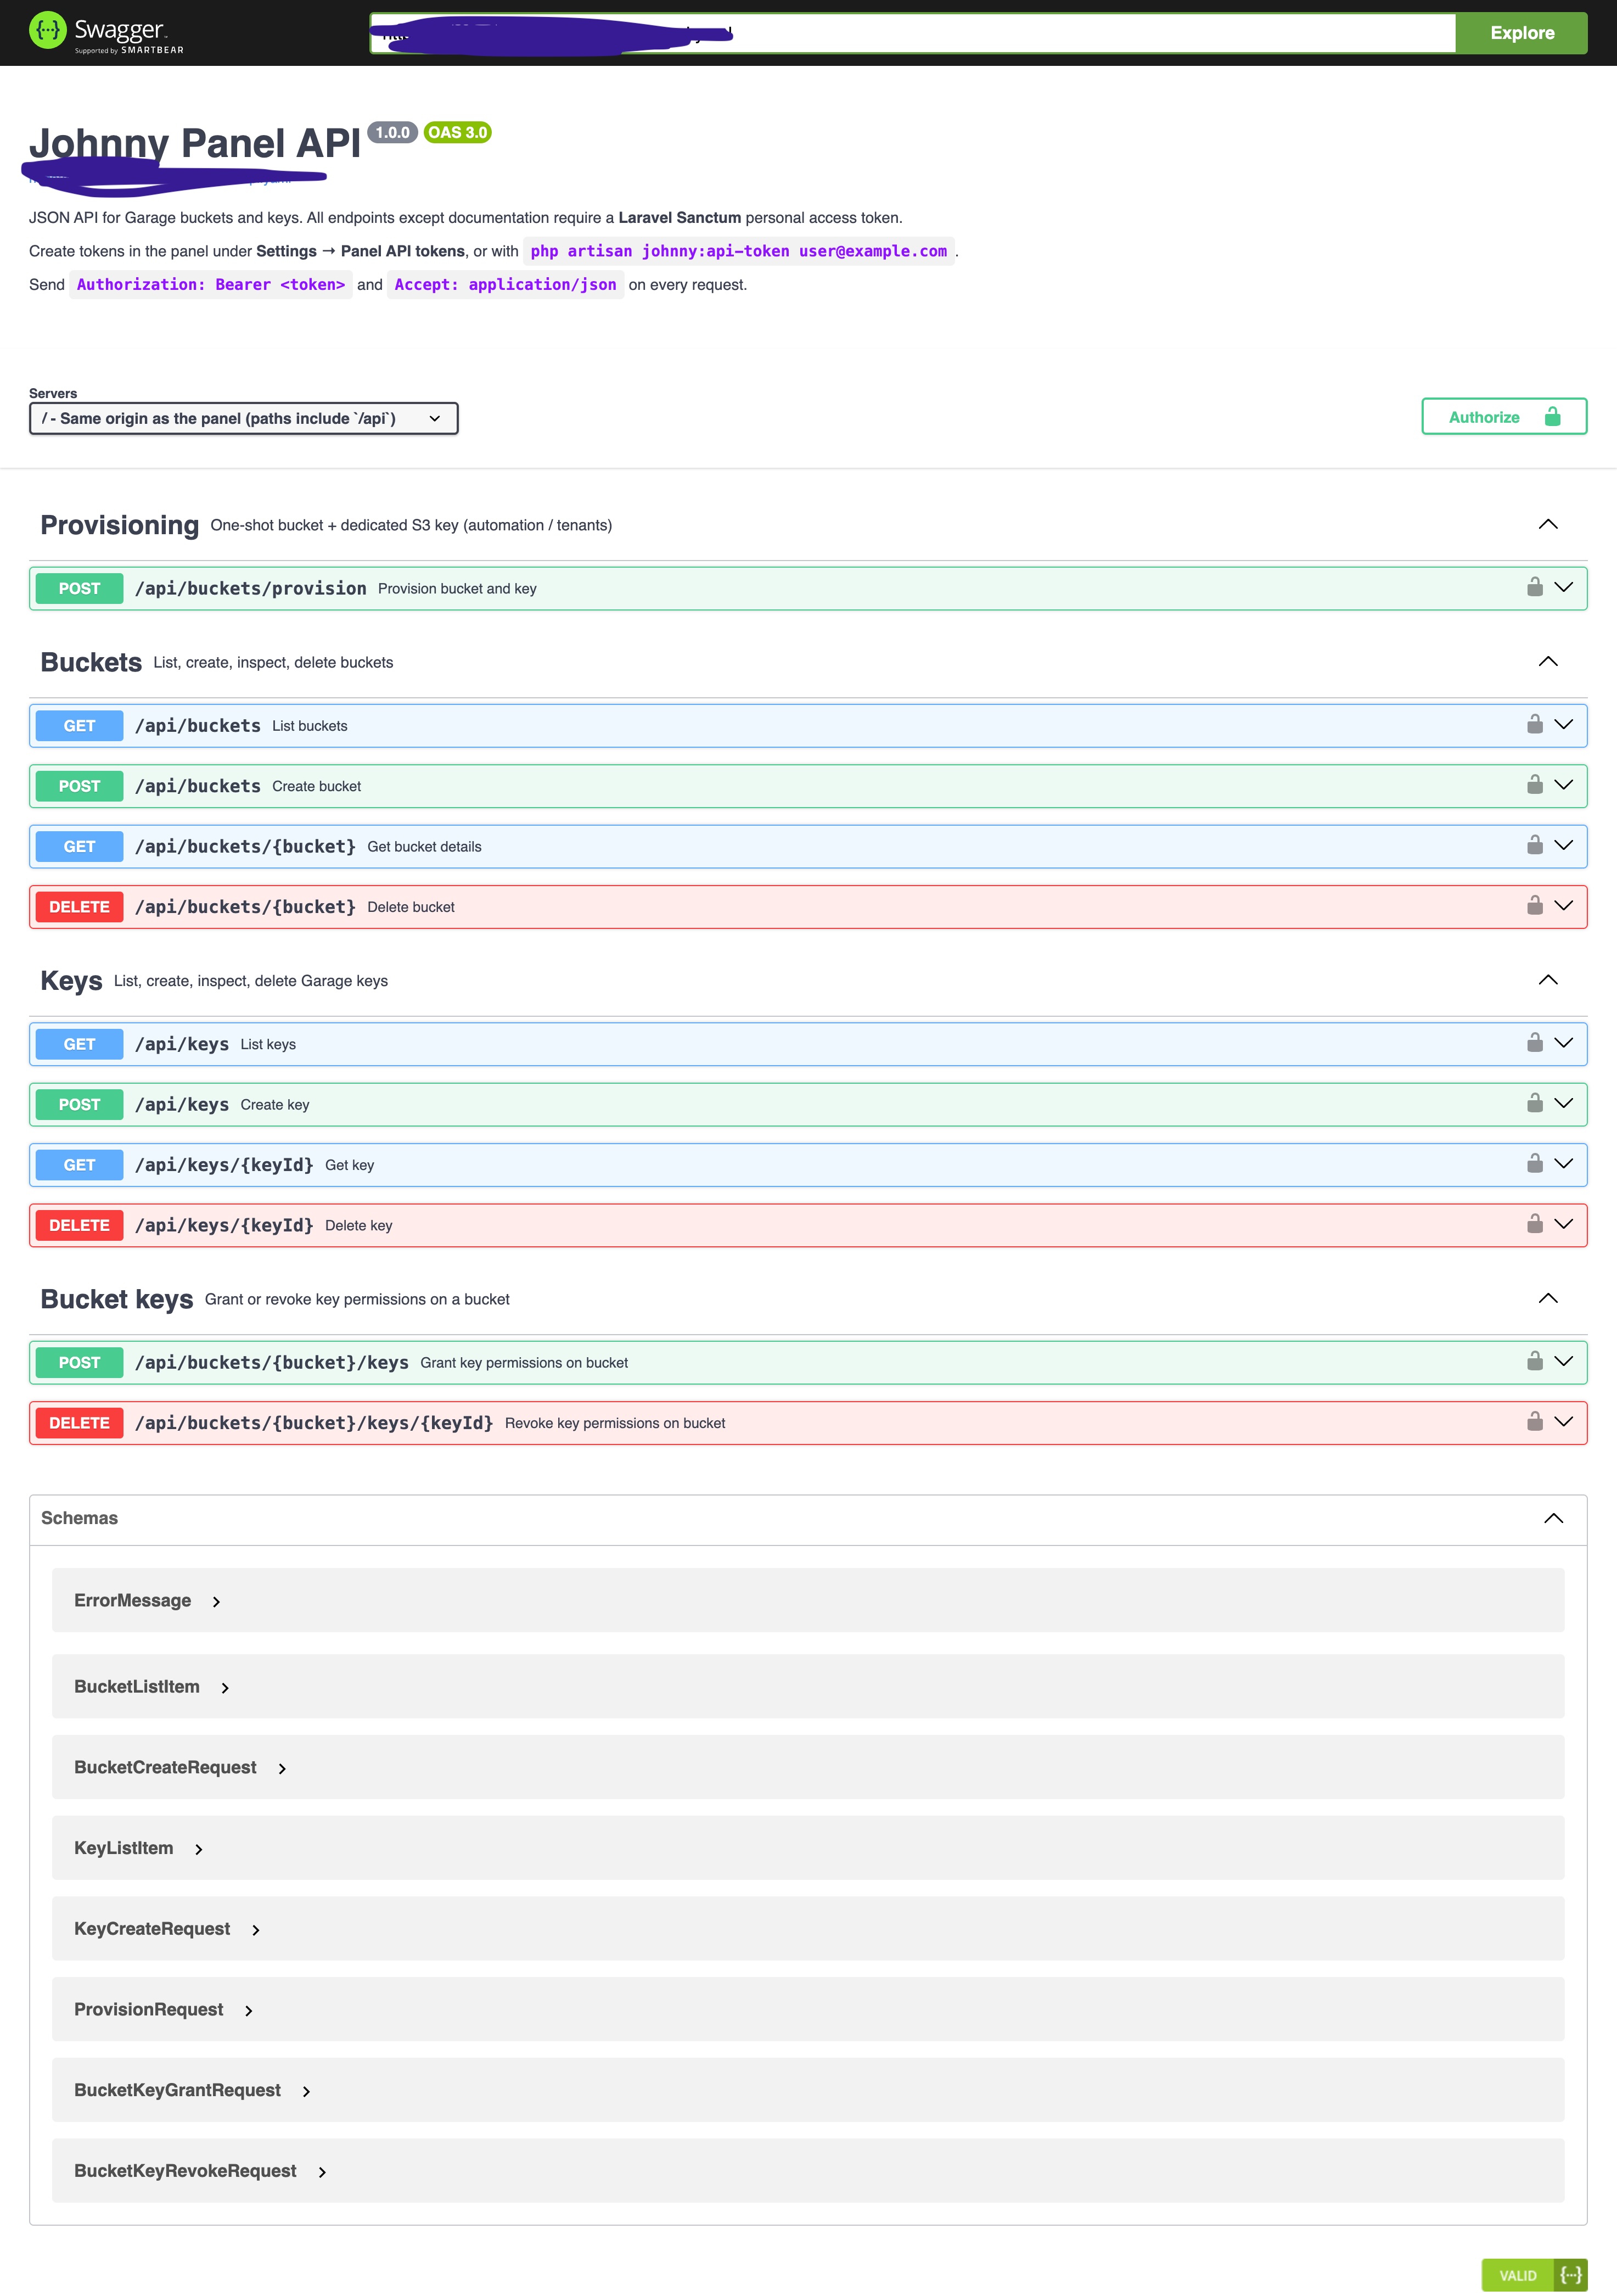Open the Servers dropdown
This screenshot has height=2296, width=1617.
[x=244, y=418]
